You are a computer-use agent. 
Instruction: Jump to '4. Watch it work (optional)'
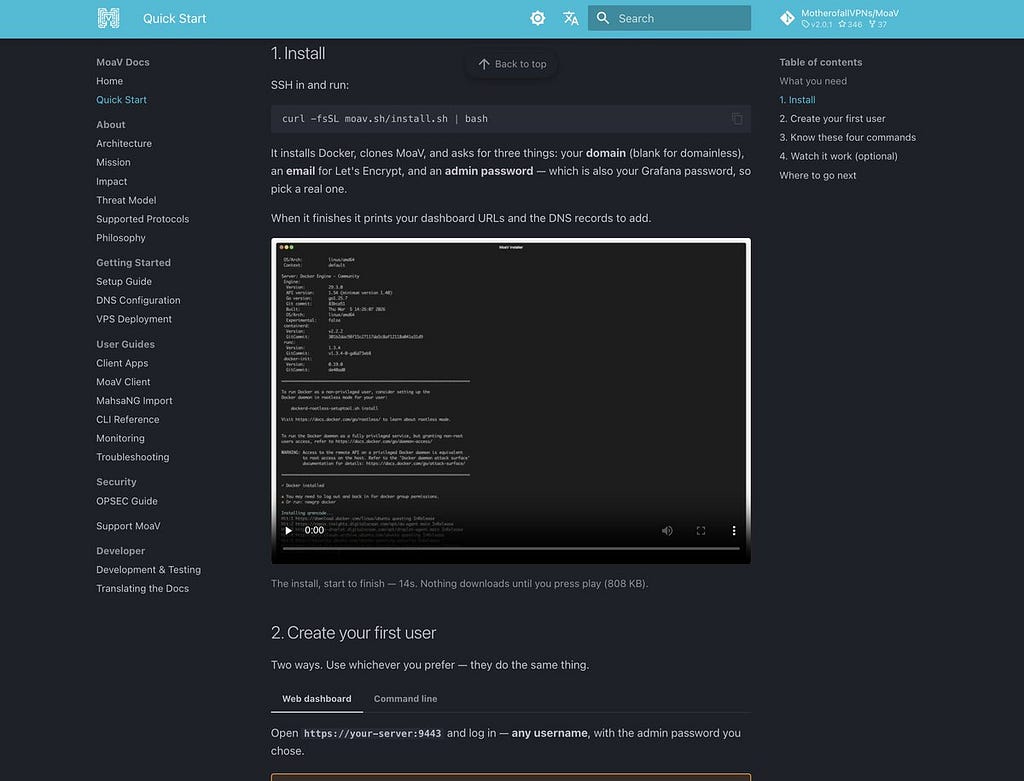(839, 157)
